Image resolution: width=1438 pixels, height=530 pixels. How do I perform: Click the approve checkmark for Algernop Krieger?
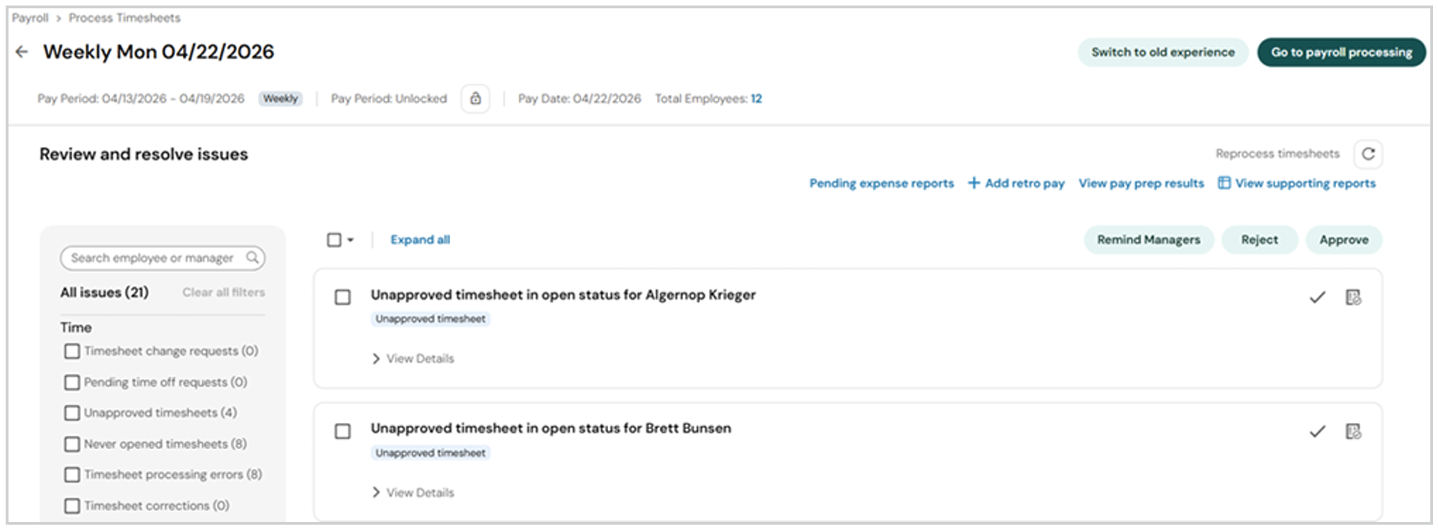click(1317, 297)
